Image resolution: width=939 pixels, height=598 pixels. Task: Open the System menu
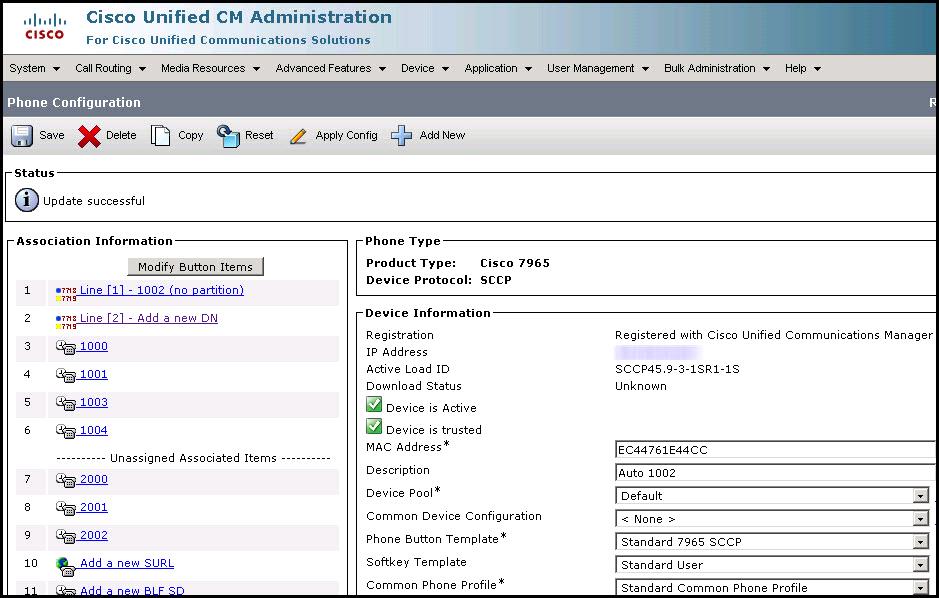(34, 68)
